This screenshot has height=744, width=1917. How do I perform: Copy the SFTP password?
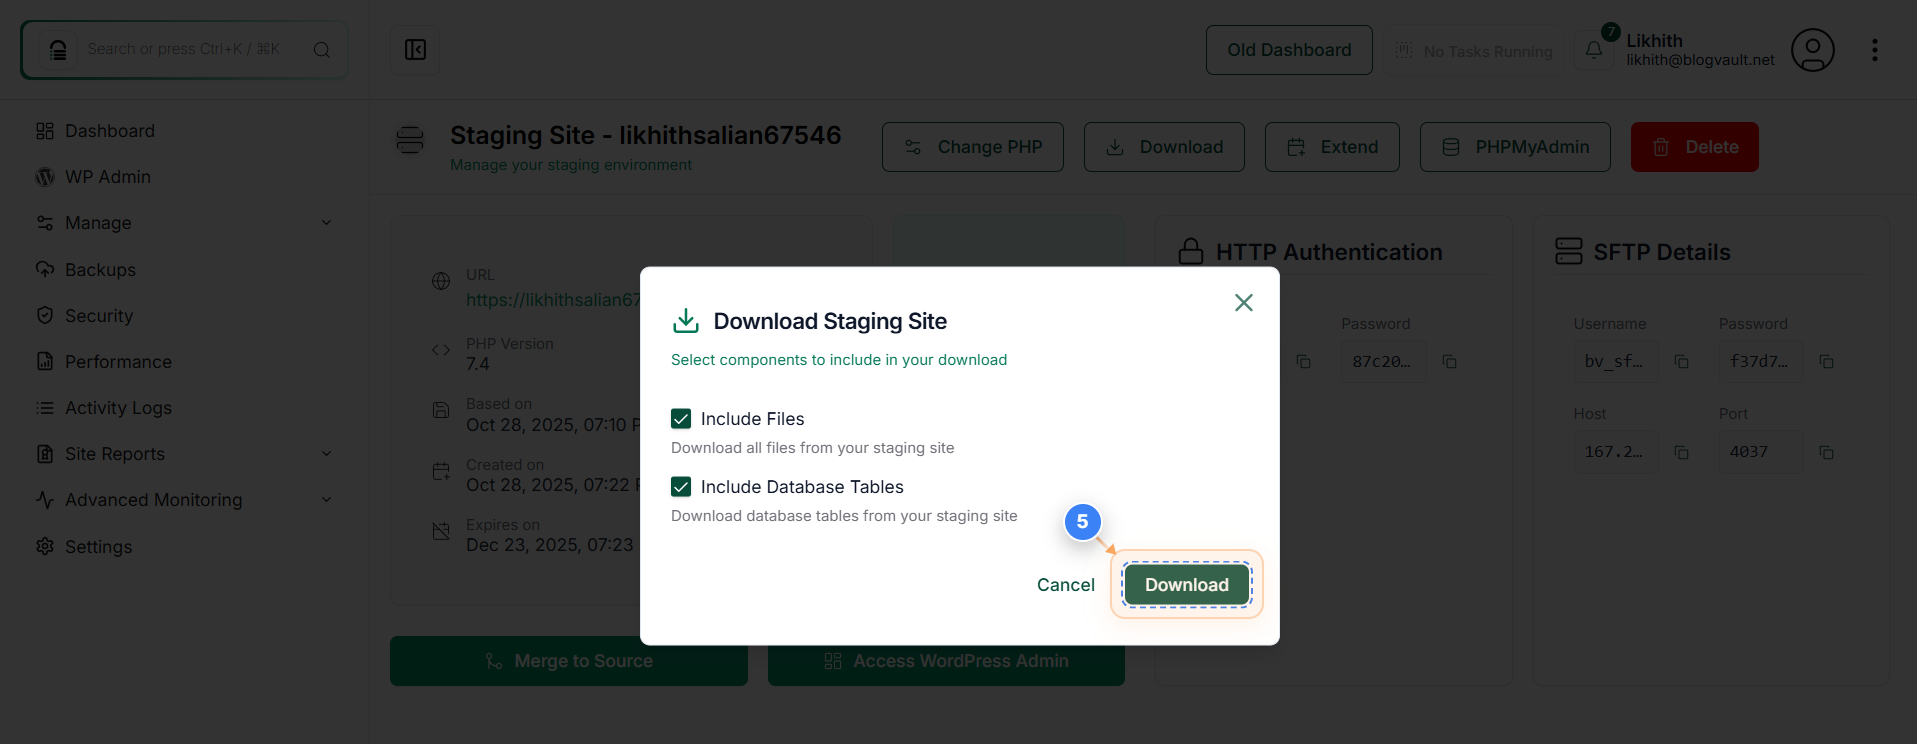click(x=1826, y=362)
